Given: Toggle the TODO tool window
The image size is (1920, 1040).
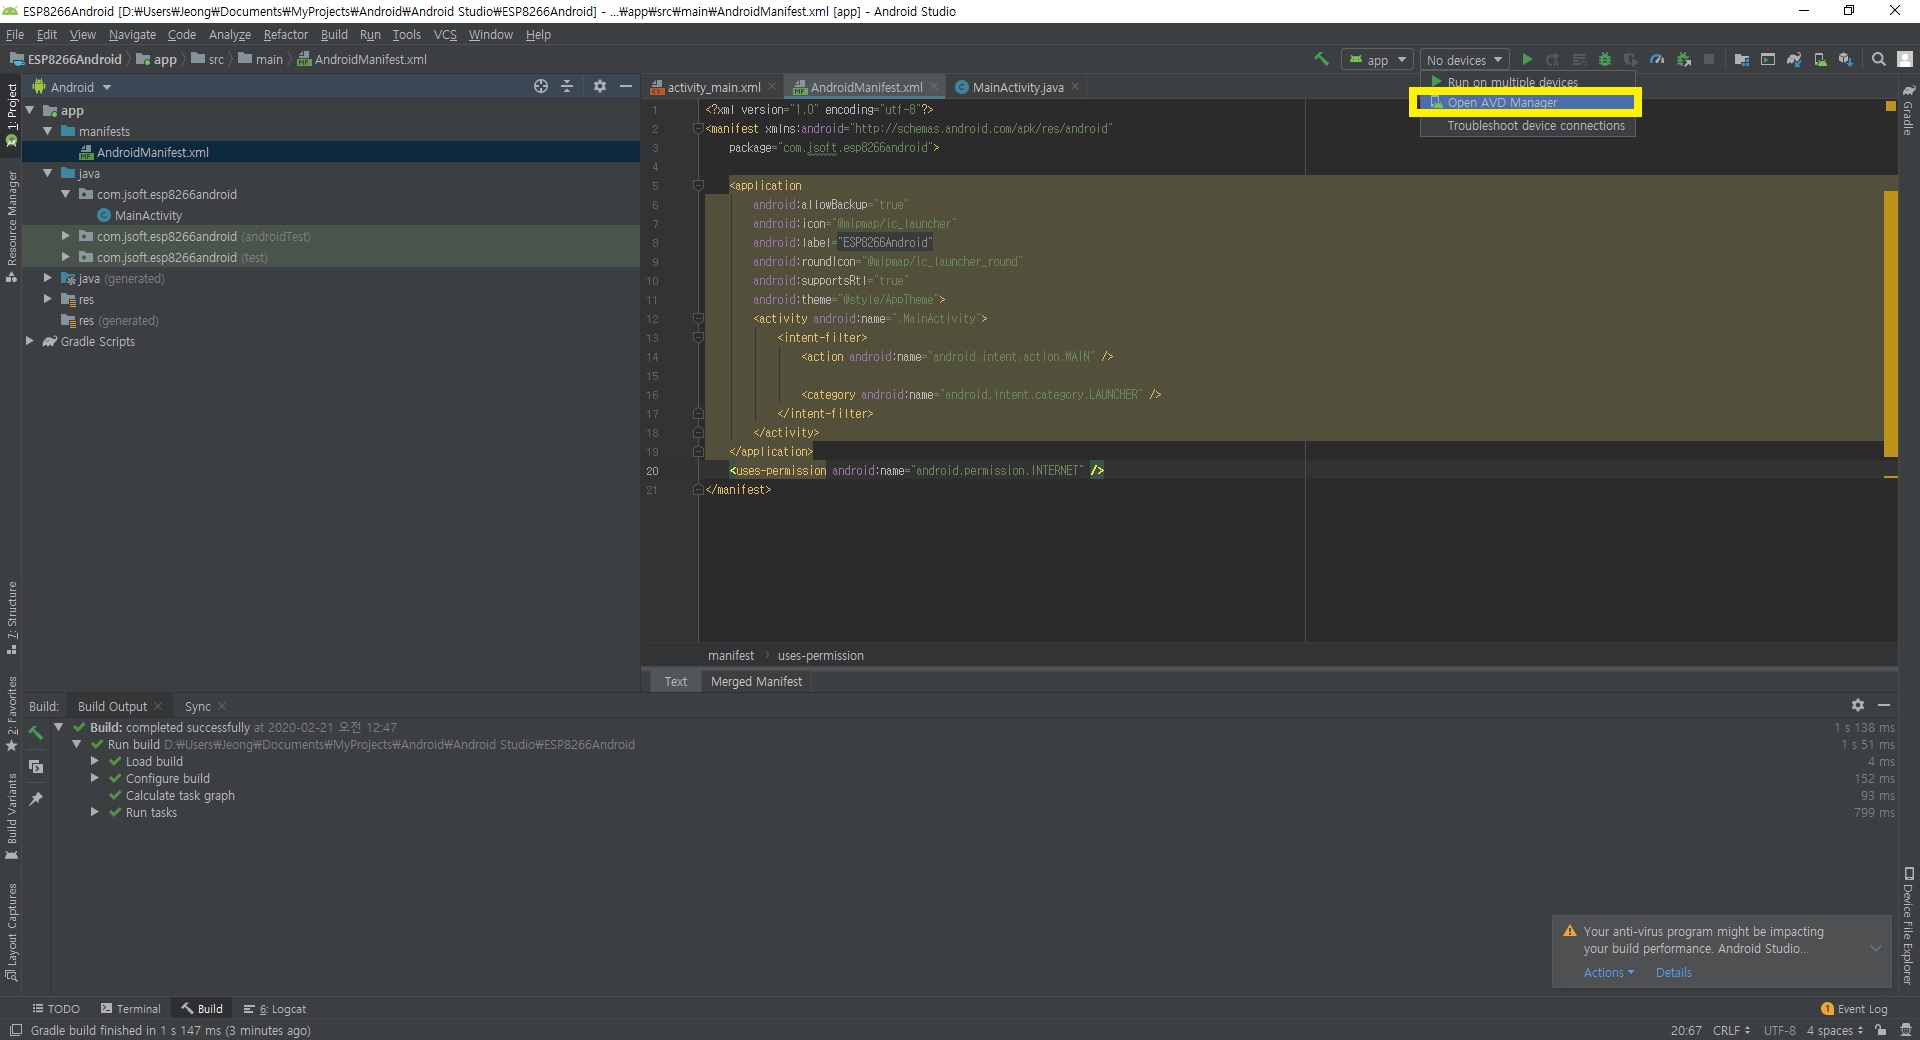Looking at the screenshot, I should coord(56,1009).
